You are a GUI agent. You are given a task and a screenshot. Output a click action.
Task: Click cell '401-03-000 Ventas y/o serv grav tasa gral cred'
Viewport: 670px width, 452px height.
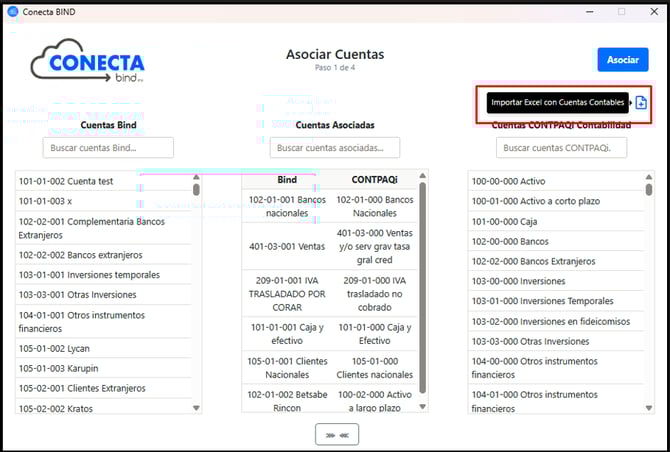click(374, 247)
